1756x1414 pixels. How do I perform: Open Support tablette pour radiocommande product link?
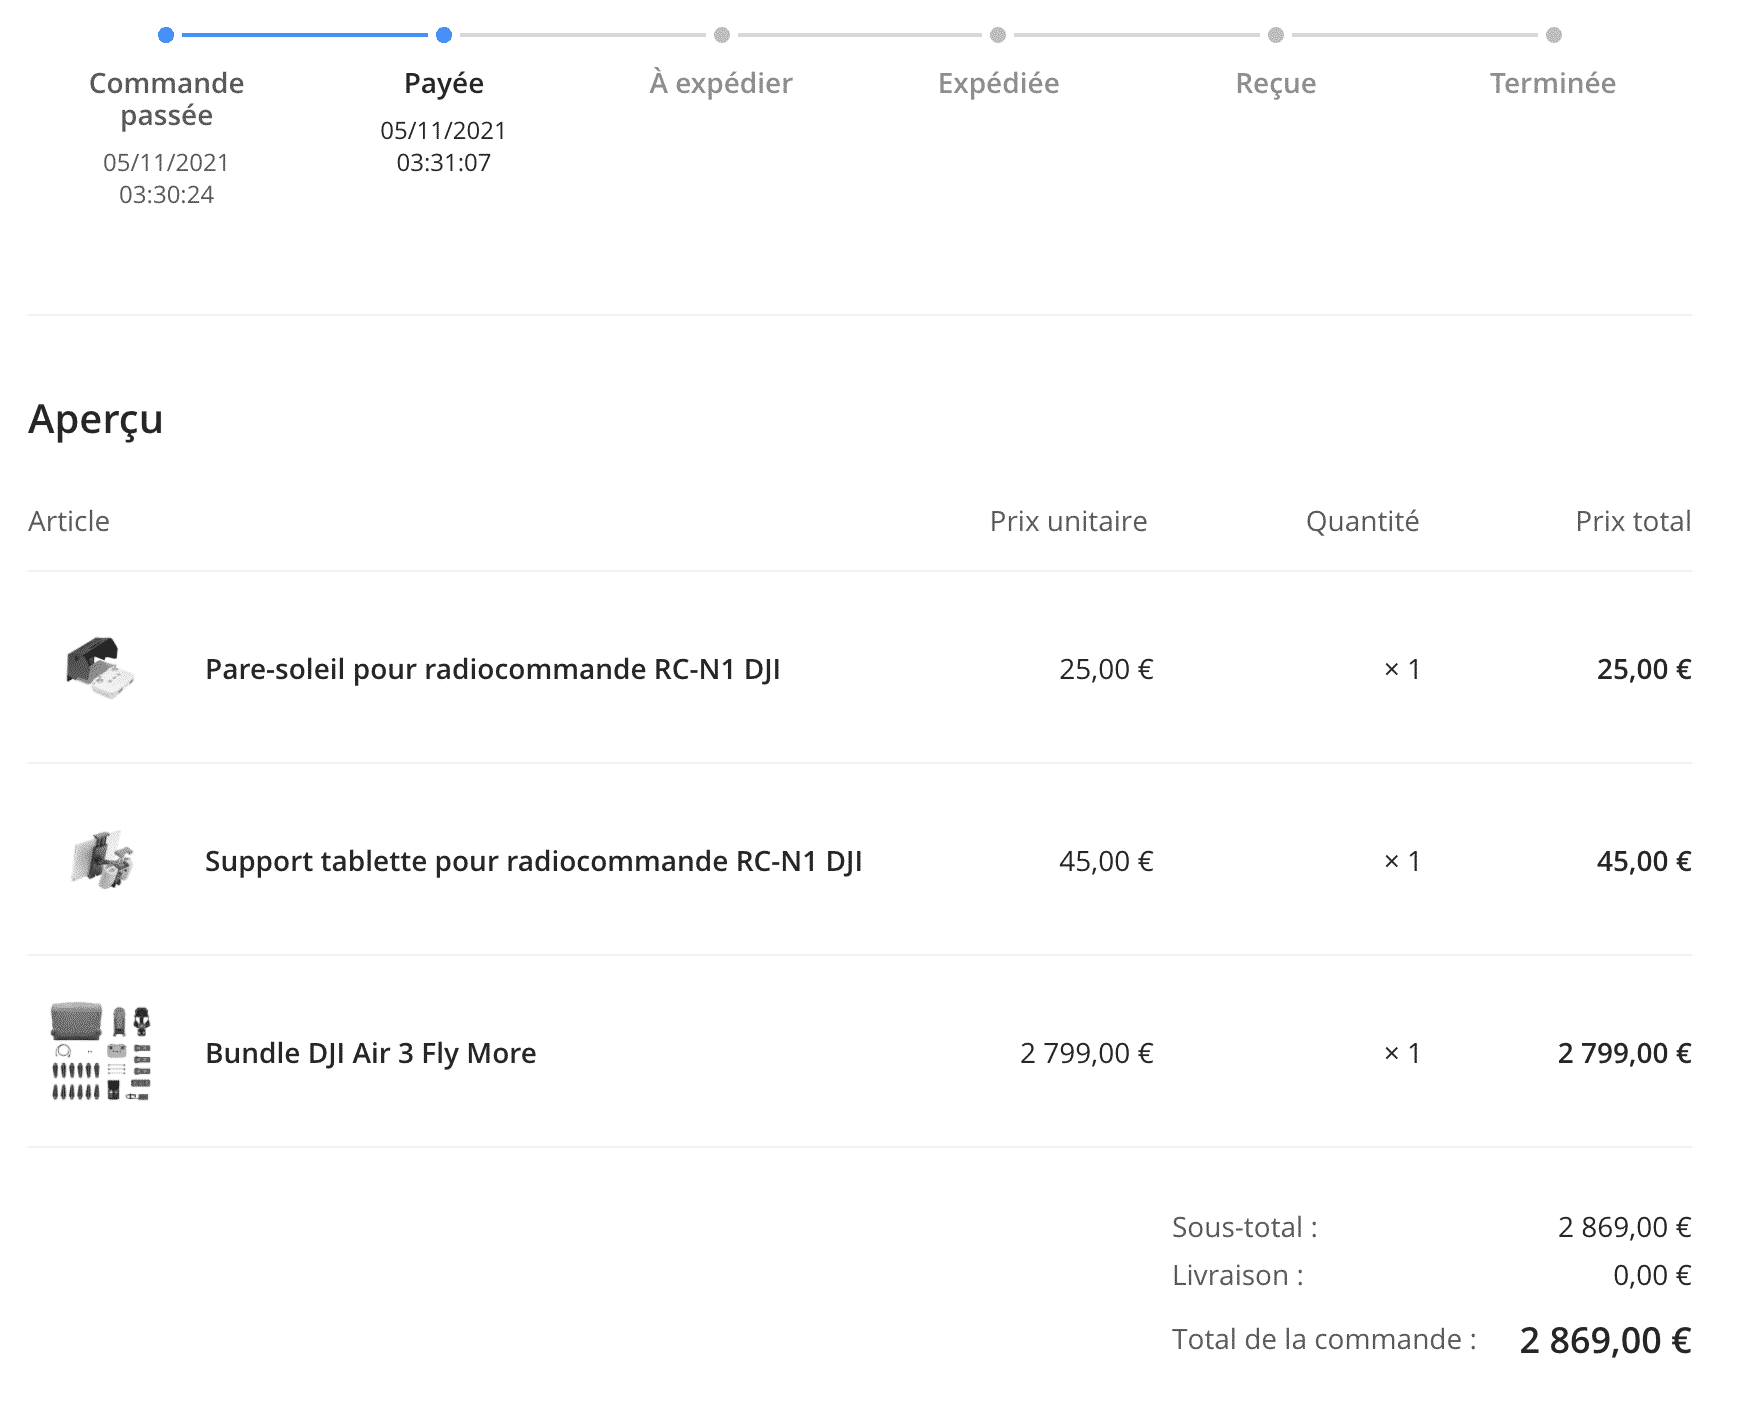533,861
